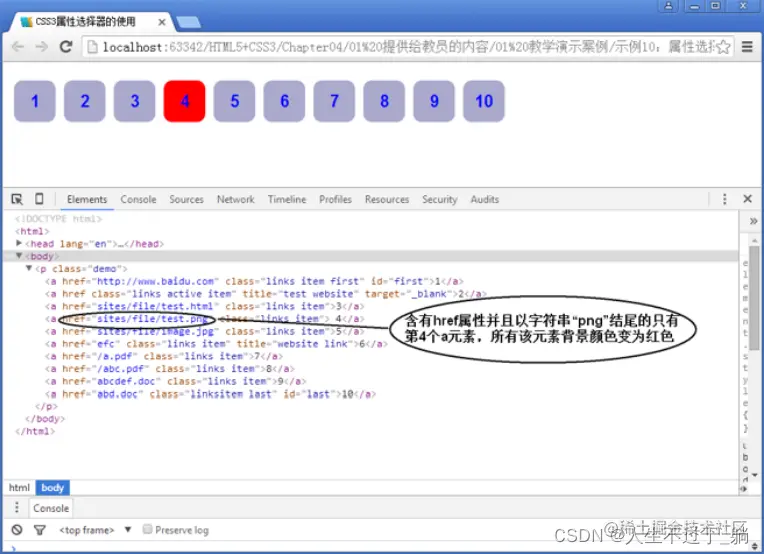764x554 pixels.
Task: Select anchor with image.jpg href
Action: [205, 331]
